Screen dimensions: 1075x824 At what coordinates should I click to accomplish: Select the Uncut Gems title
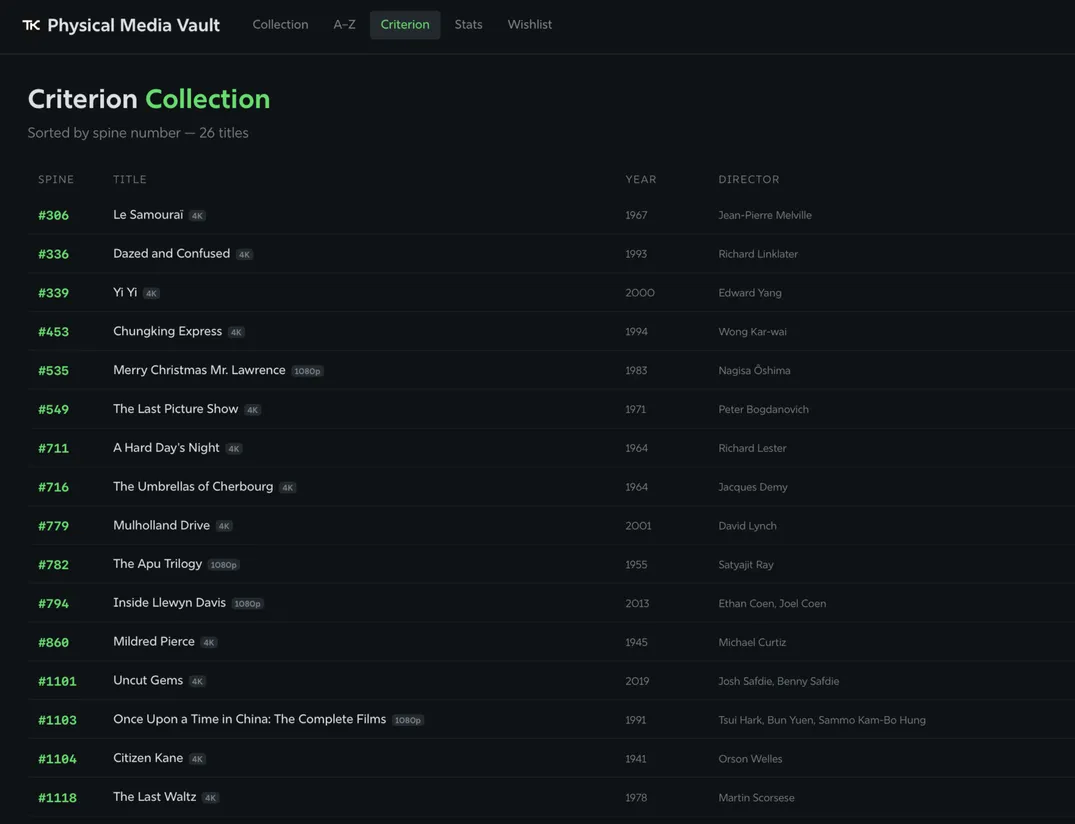147,681
